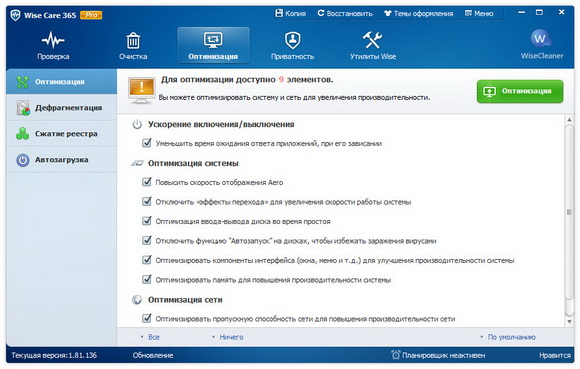The image size is (580, 369).
Task: Click the Нравится link
Action: 554,355
